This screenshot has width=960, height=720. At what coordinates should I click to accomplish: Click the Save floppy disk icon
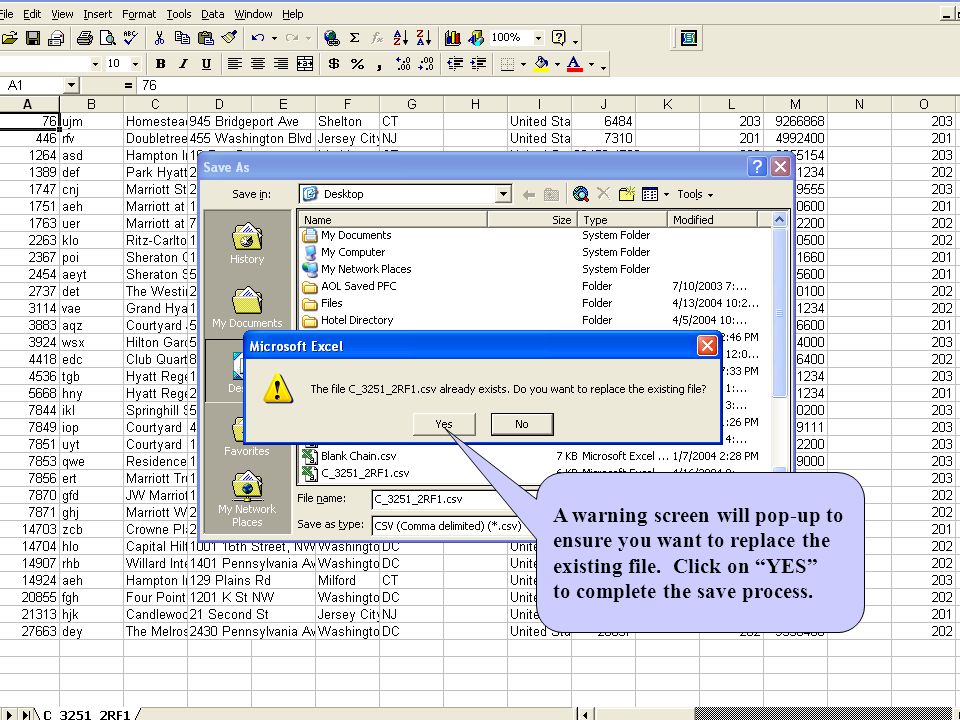coord(33,38)
